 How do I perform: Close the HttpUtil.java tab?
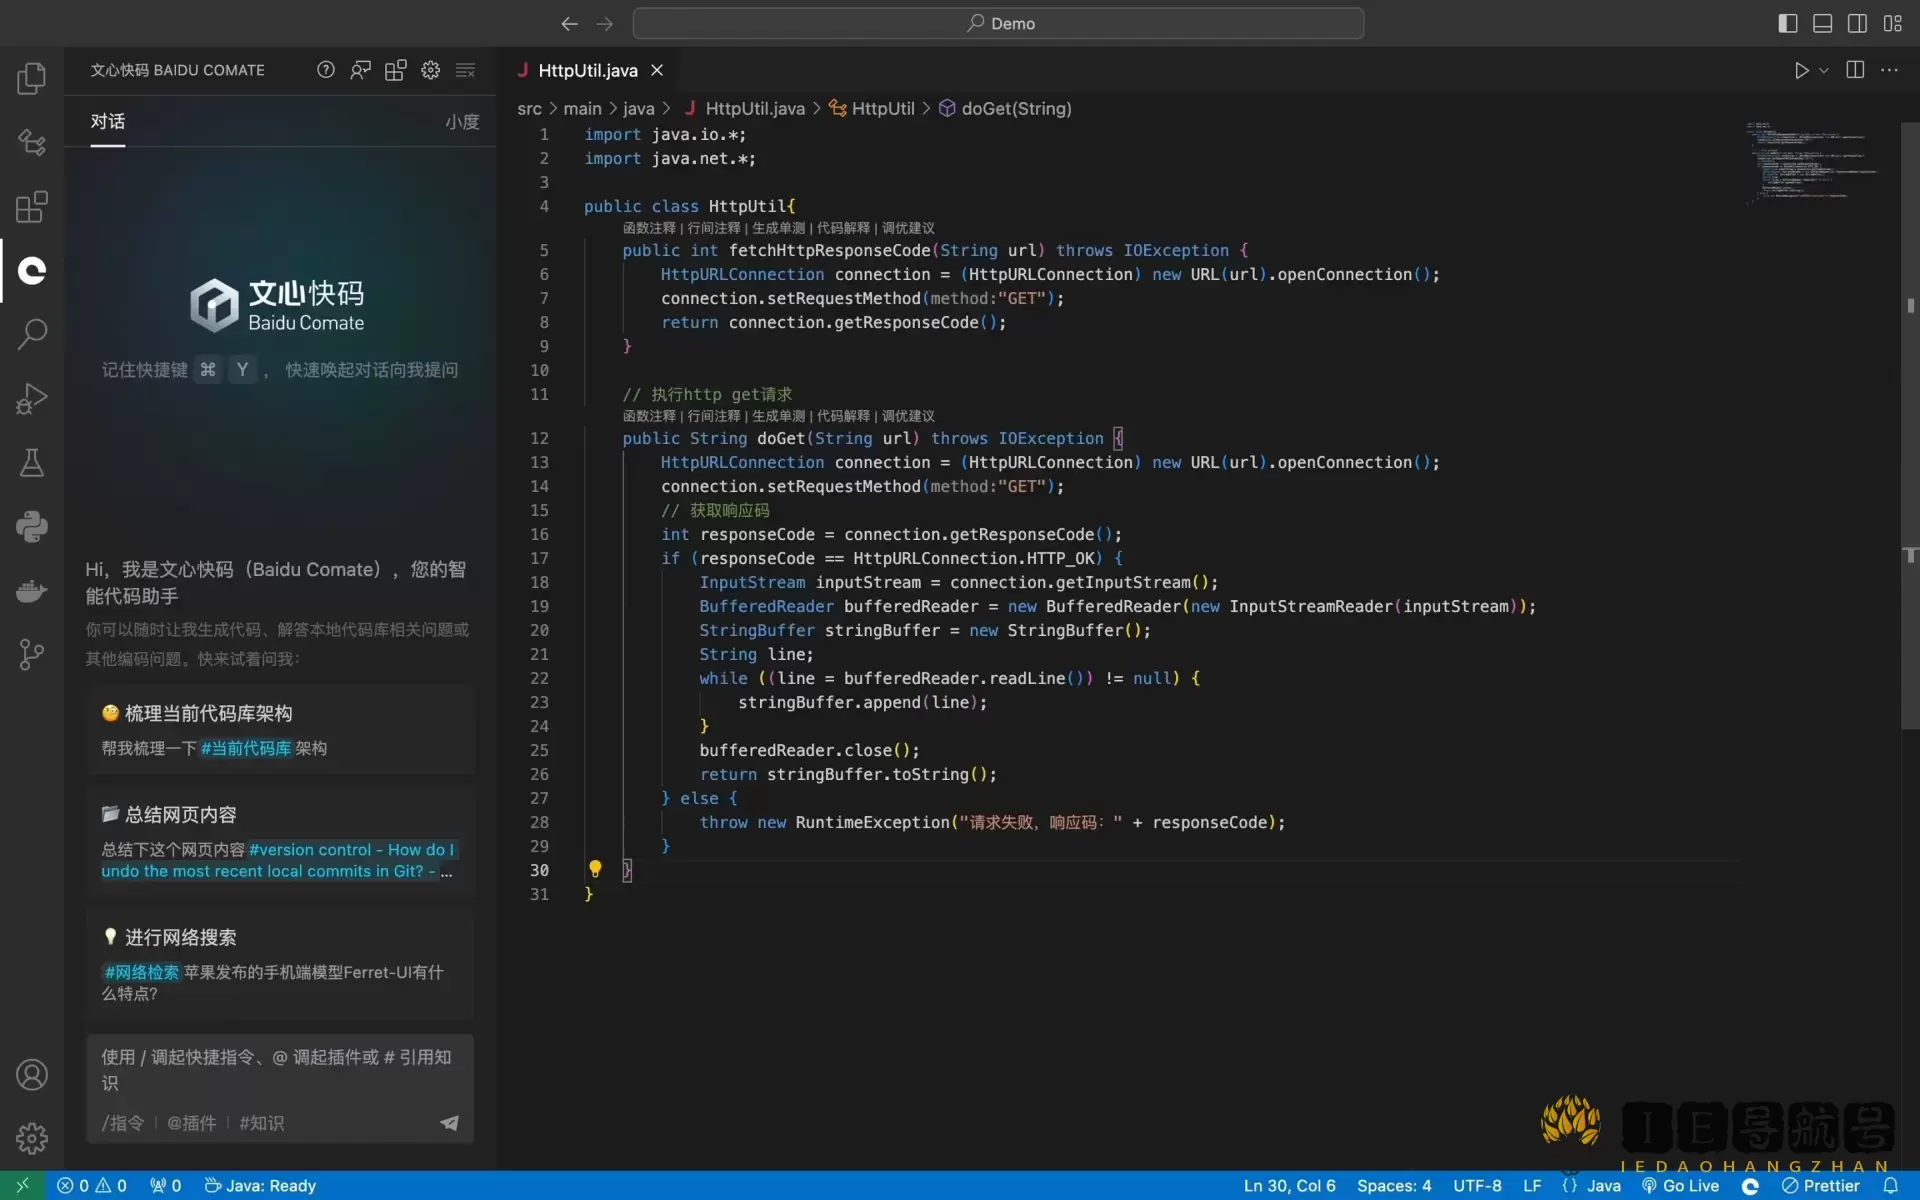point(657,70)
